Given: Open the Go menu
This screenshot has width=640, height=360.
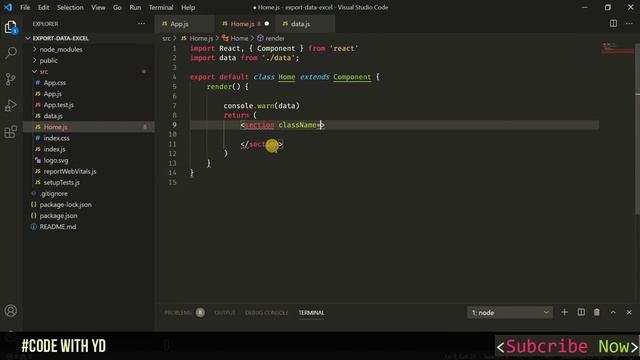Looking at the screenshot, I should pos(117,7).
